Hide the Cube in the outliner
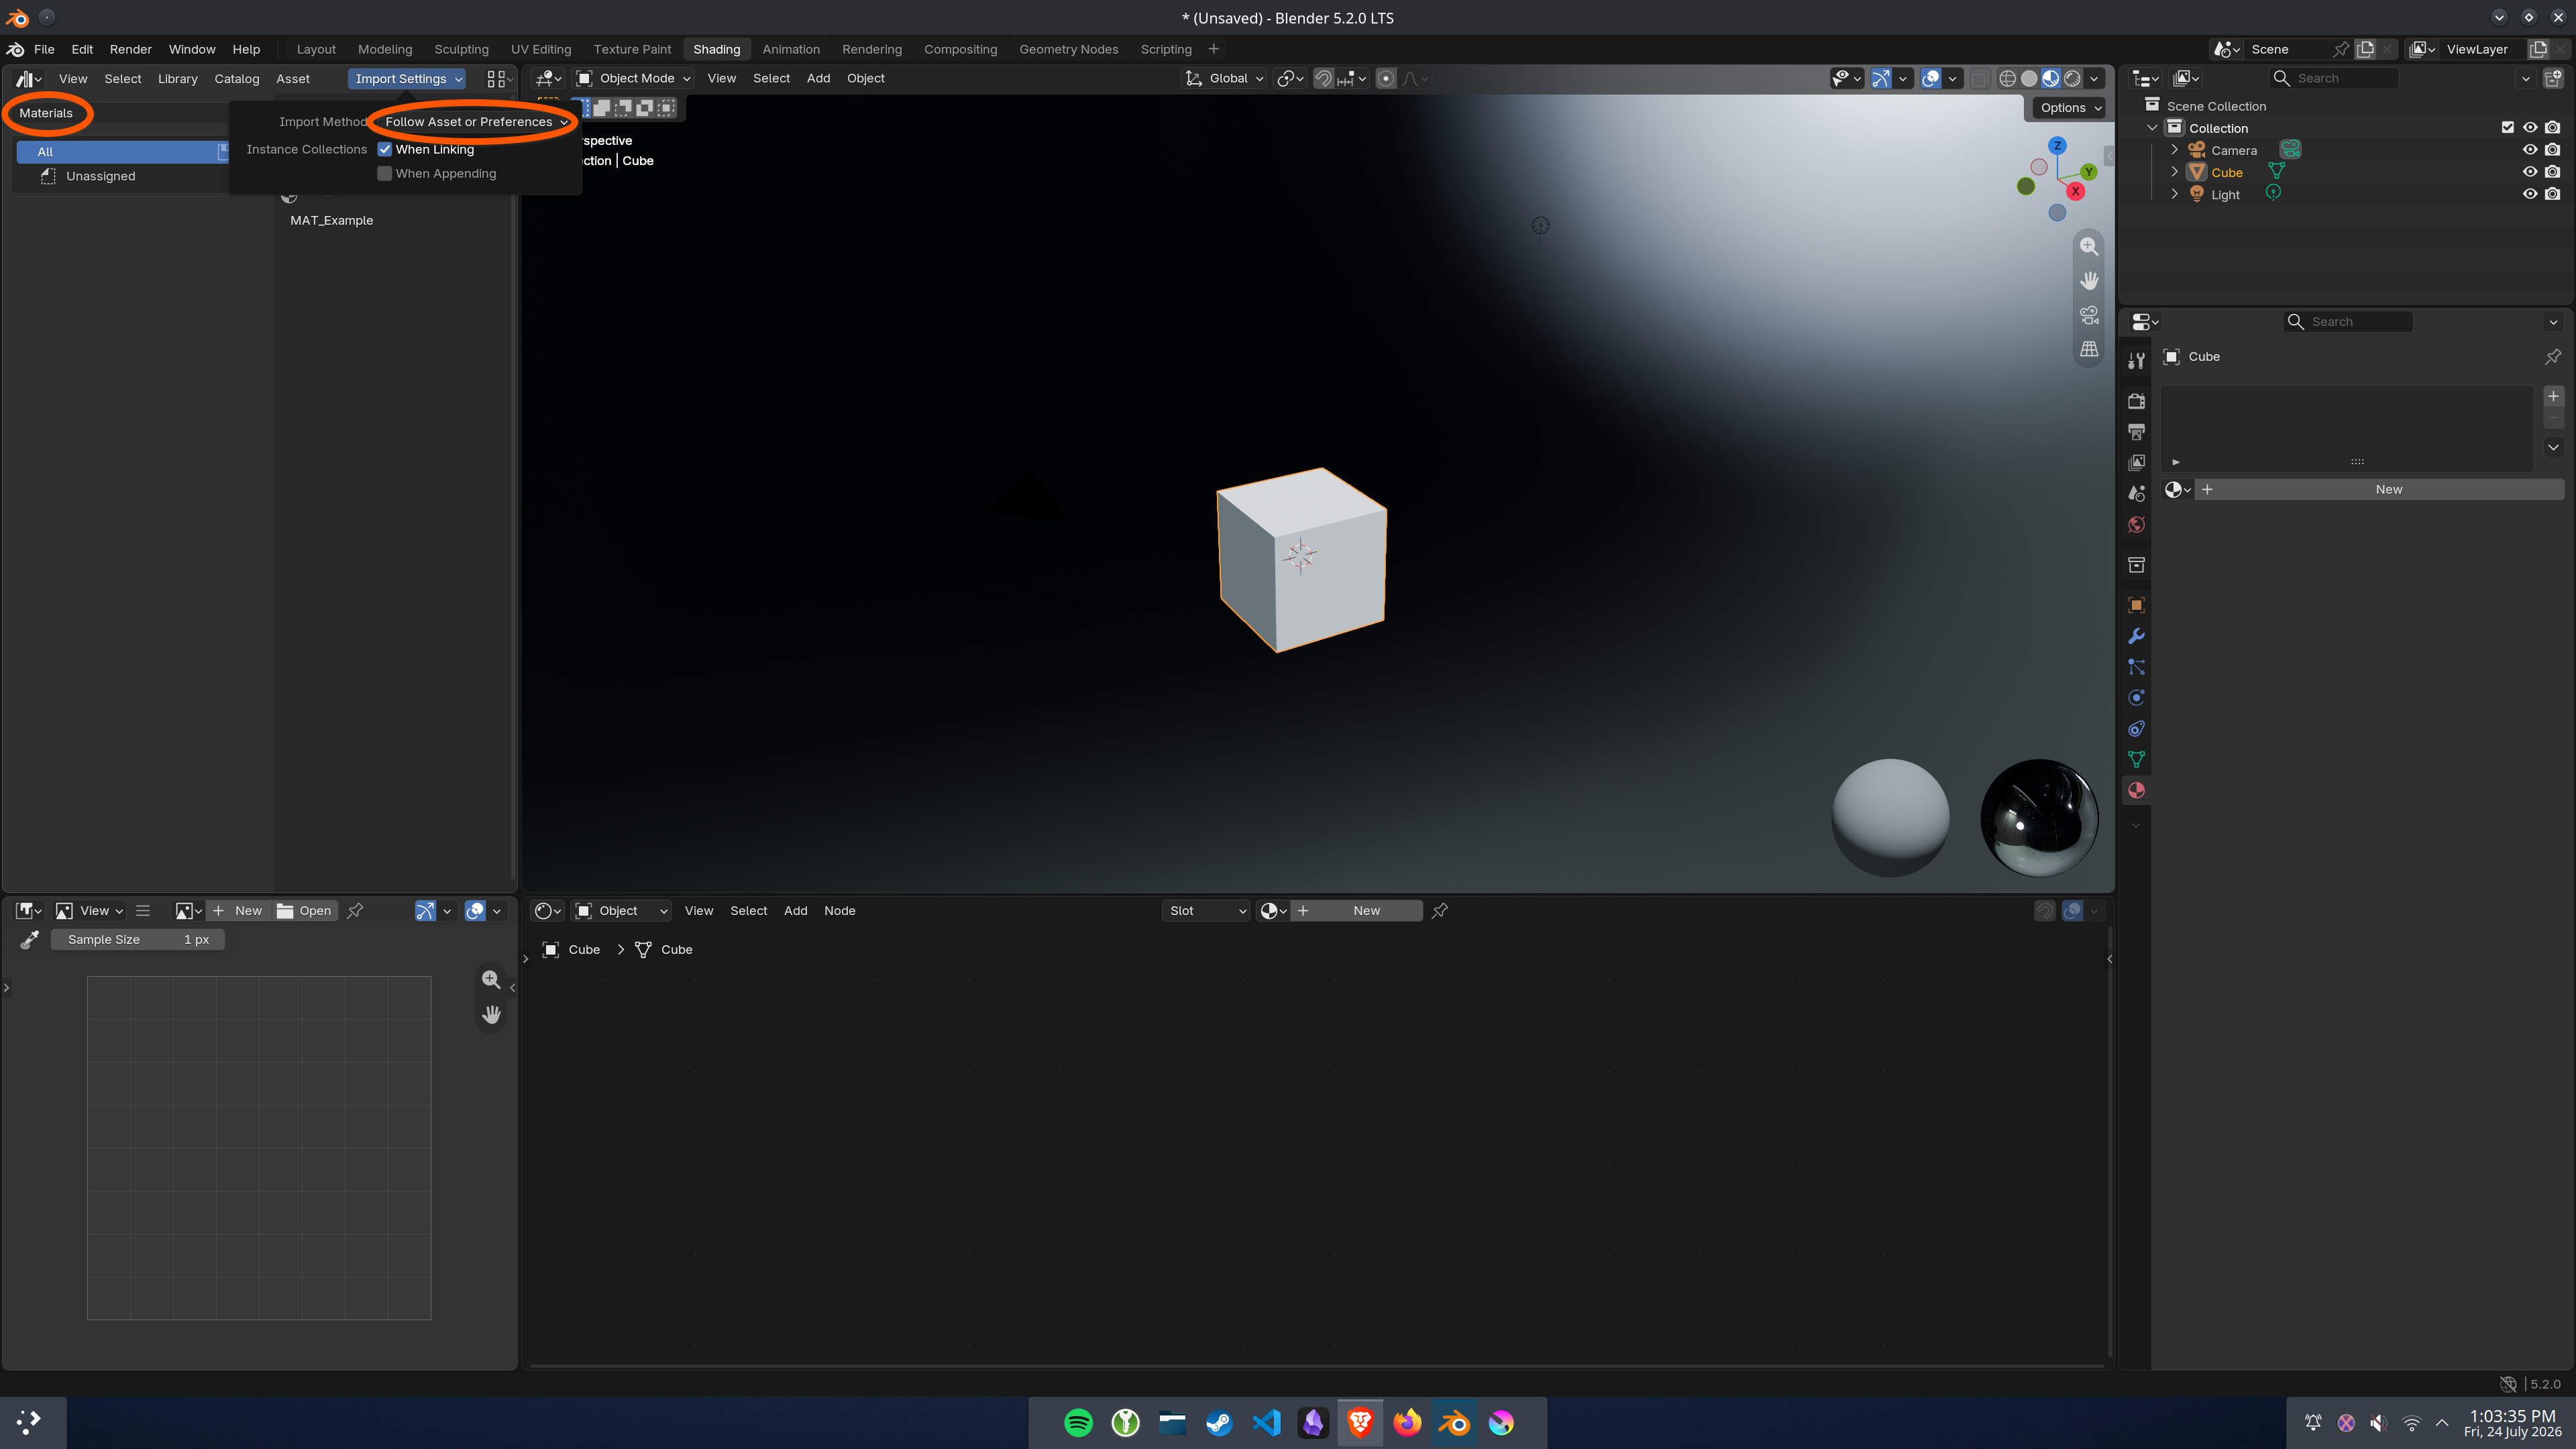Viewport: 2576px width, 1449px height. (x=2530, y=172)
